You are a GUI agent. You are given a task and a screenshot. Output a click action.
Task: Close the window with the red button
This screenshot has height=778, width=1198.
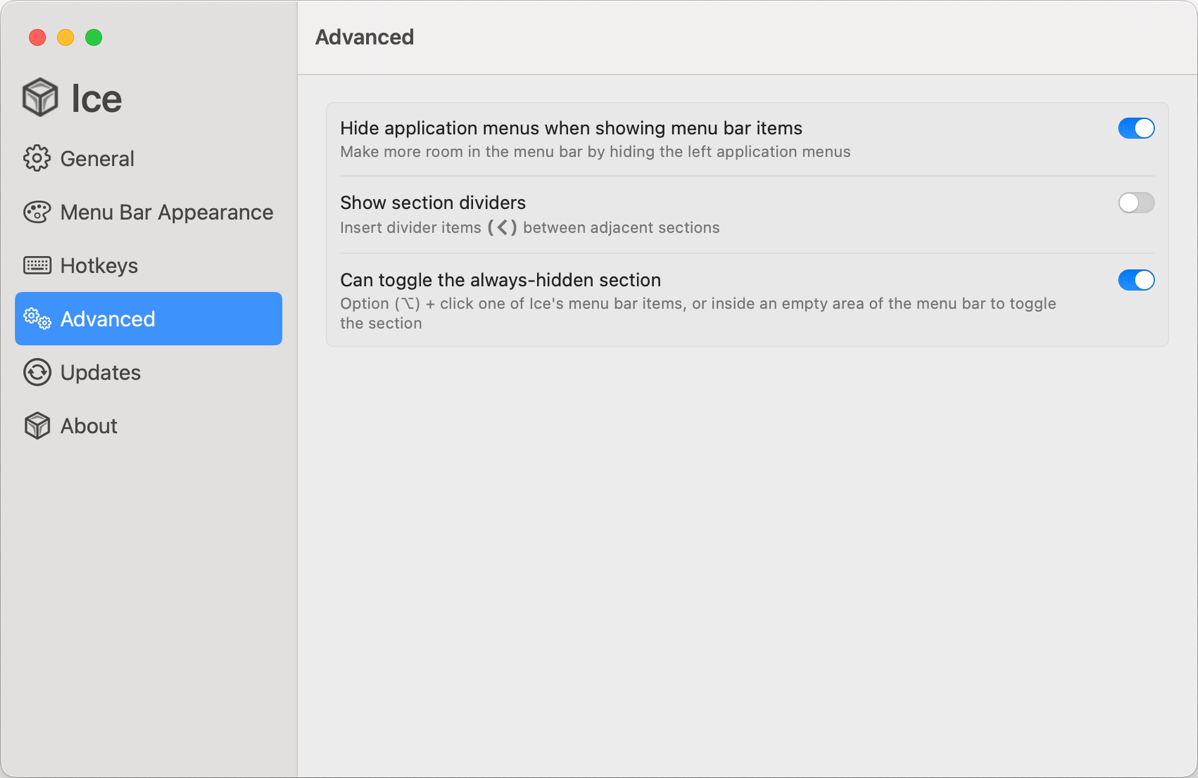tap(37, 37)
